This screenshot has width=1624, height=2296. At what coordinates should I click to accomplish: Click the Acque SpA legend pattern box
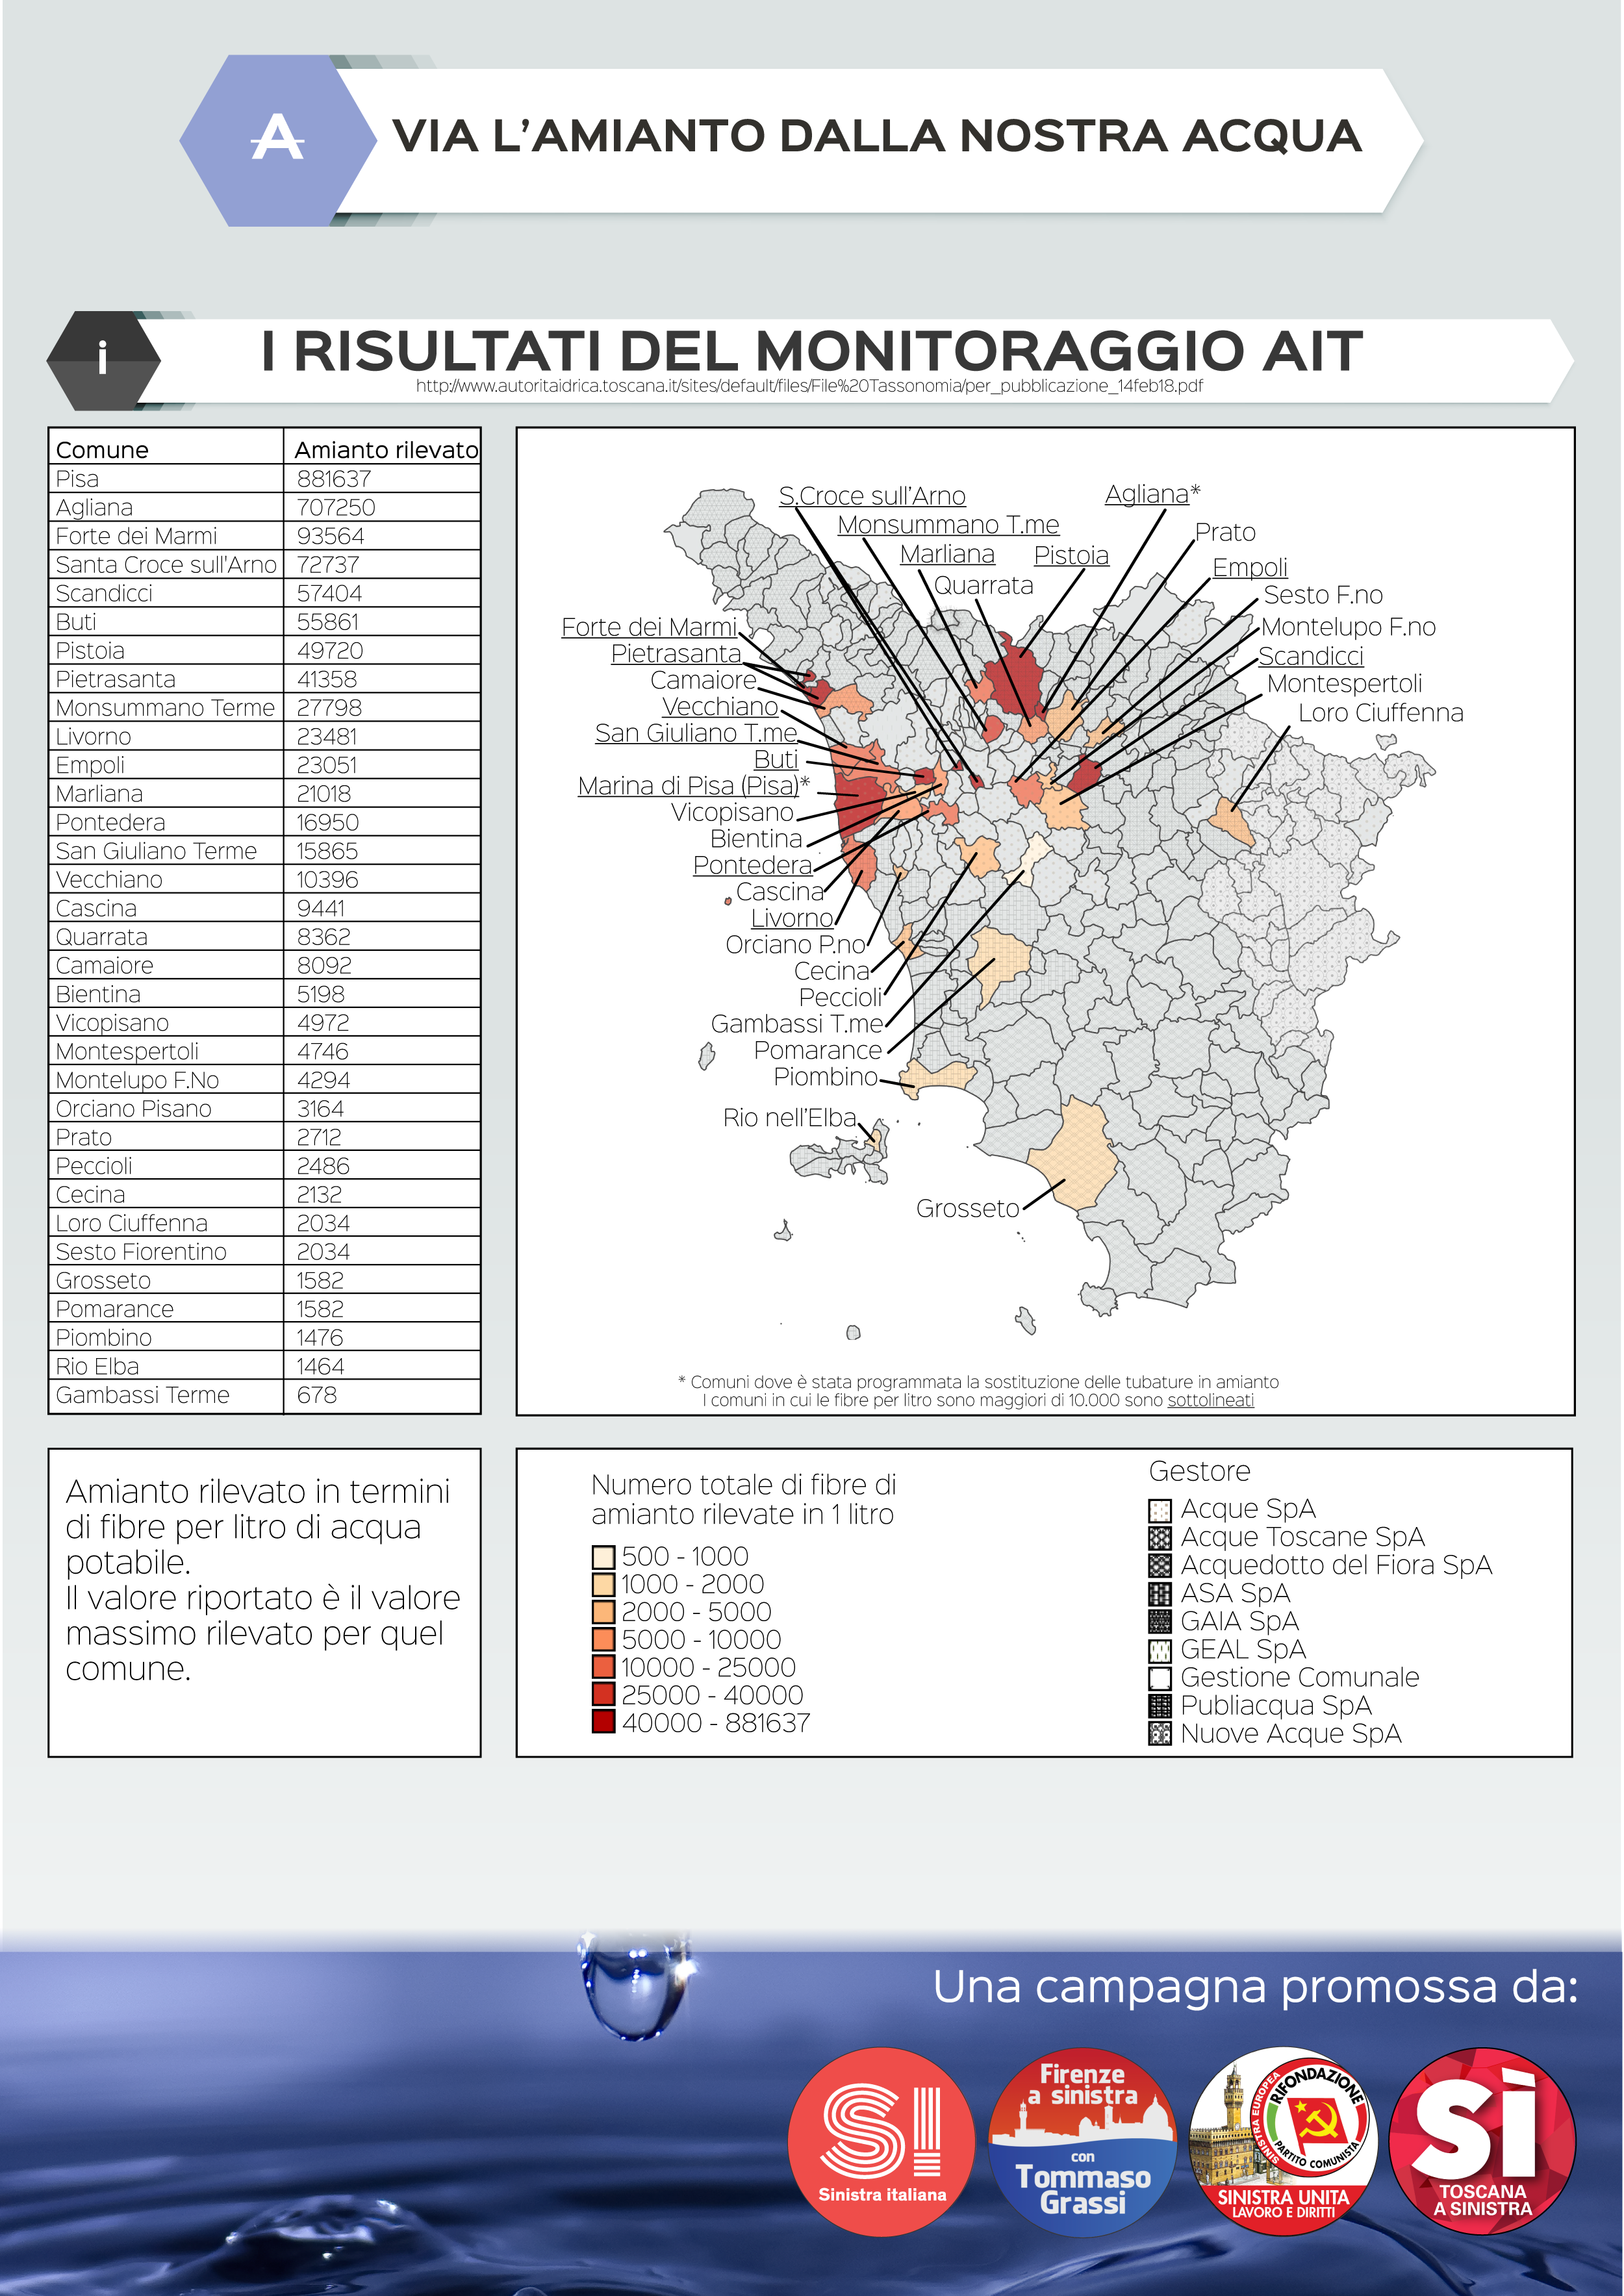click(1160, 1510)
